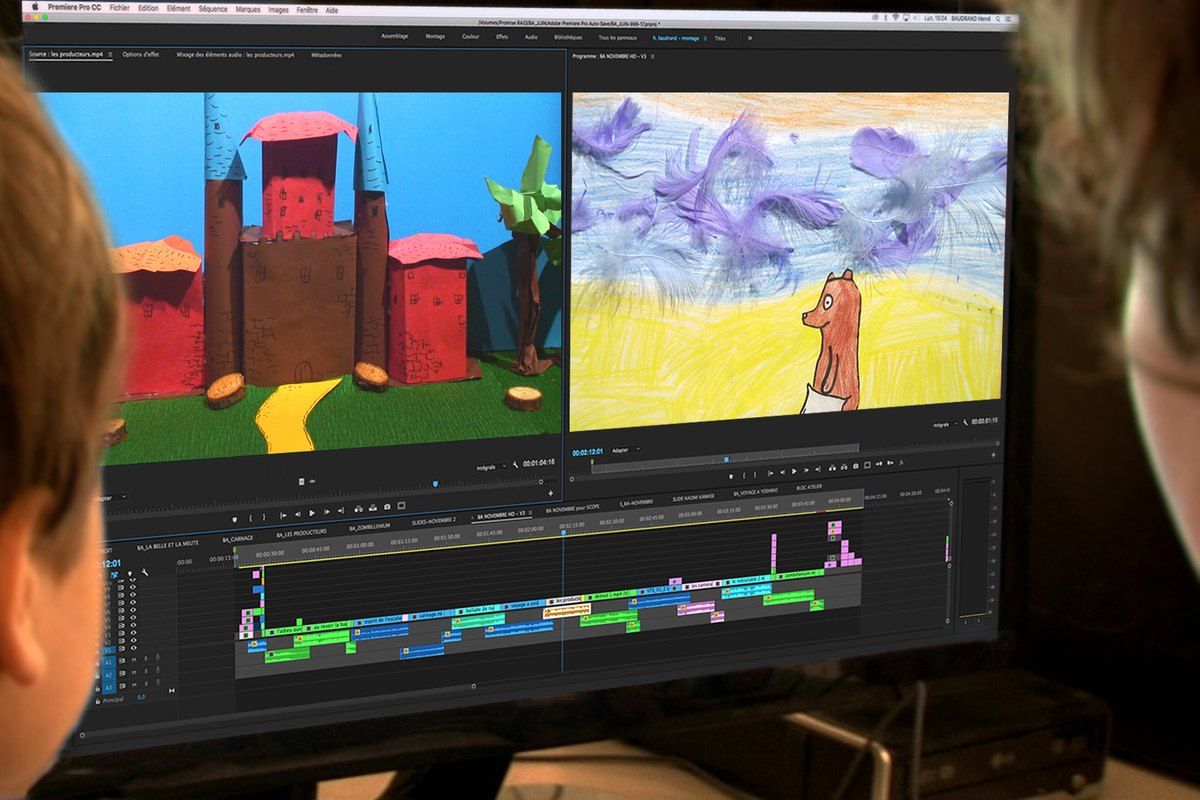
Task: Toggle lock on Principal track
Action: [98, 701]
